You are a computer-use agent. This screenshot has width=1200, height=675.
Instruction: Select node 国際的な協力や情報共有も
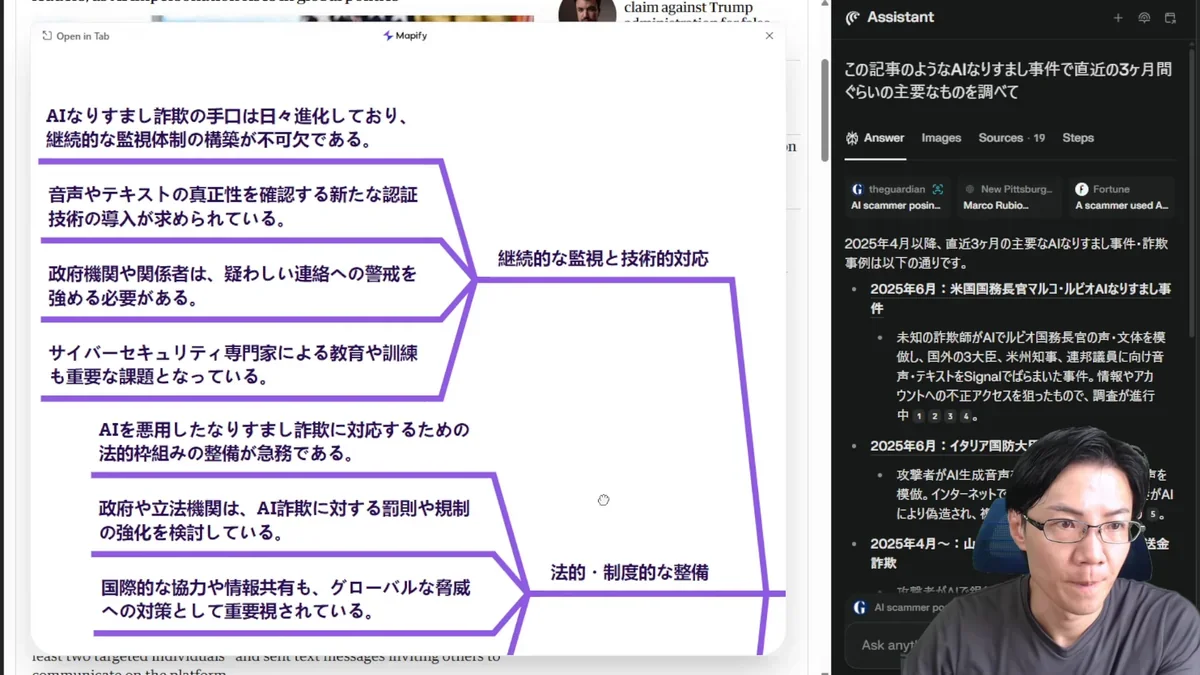tap(285, 599)
